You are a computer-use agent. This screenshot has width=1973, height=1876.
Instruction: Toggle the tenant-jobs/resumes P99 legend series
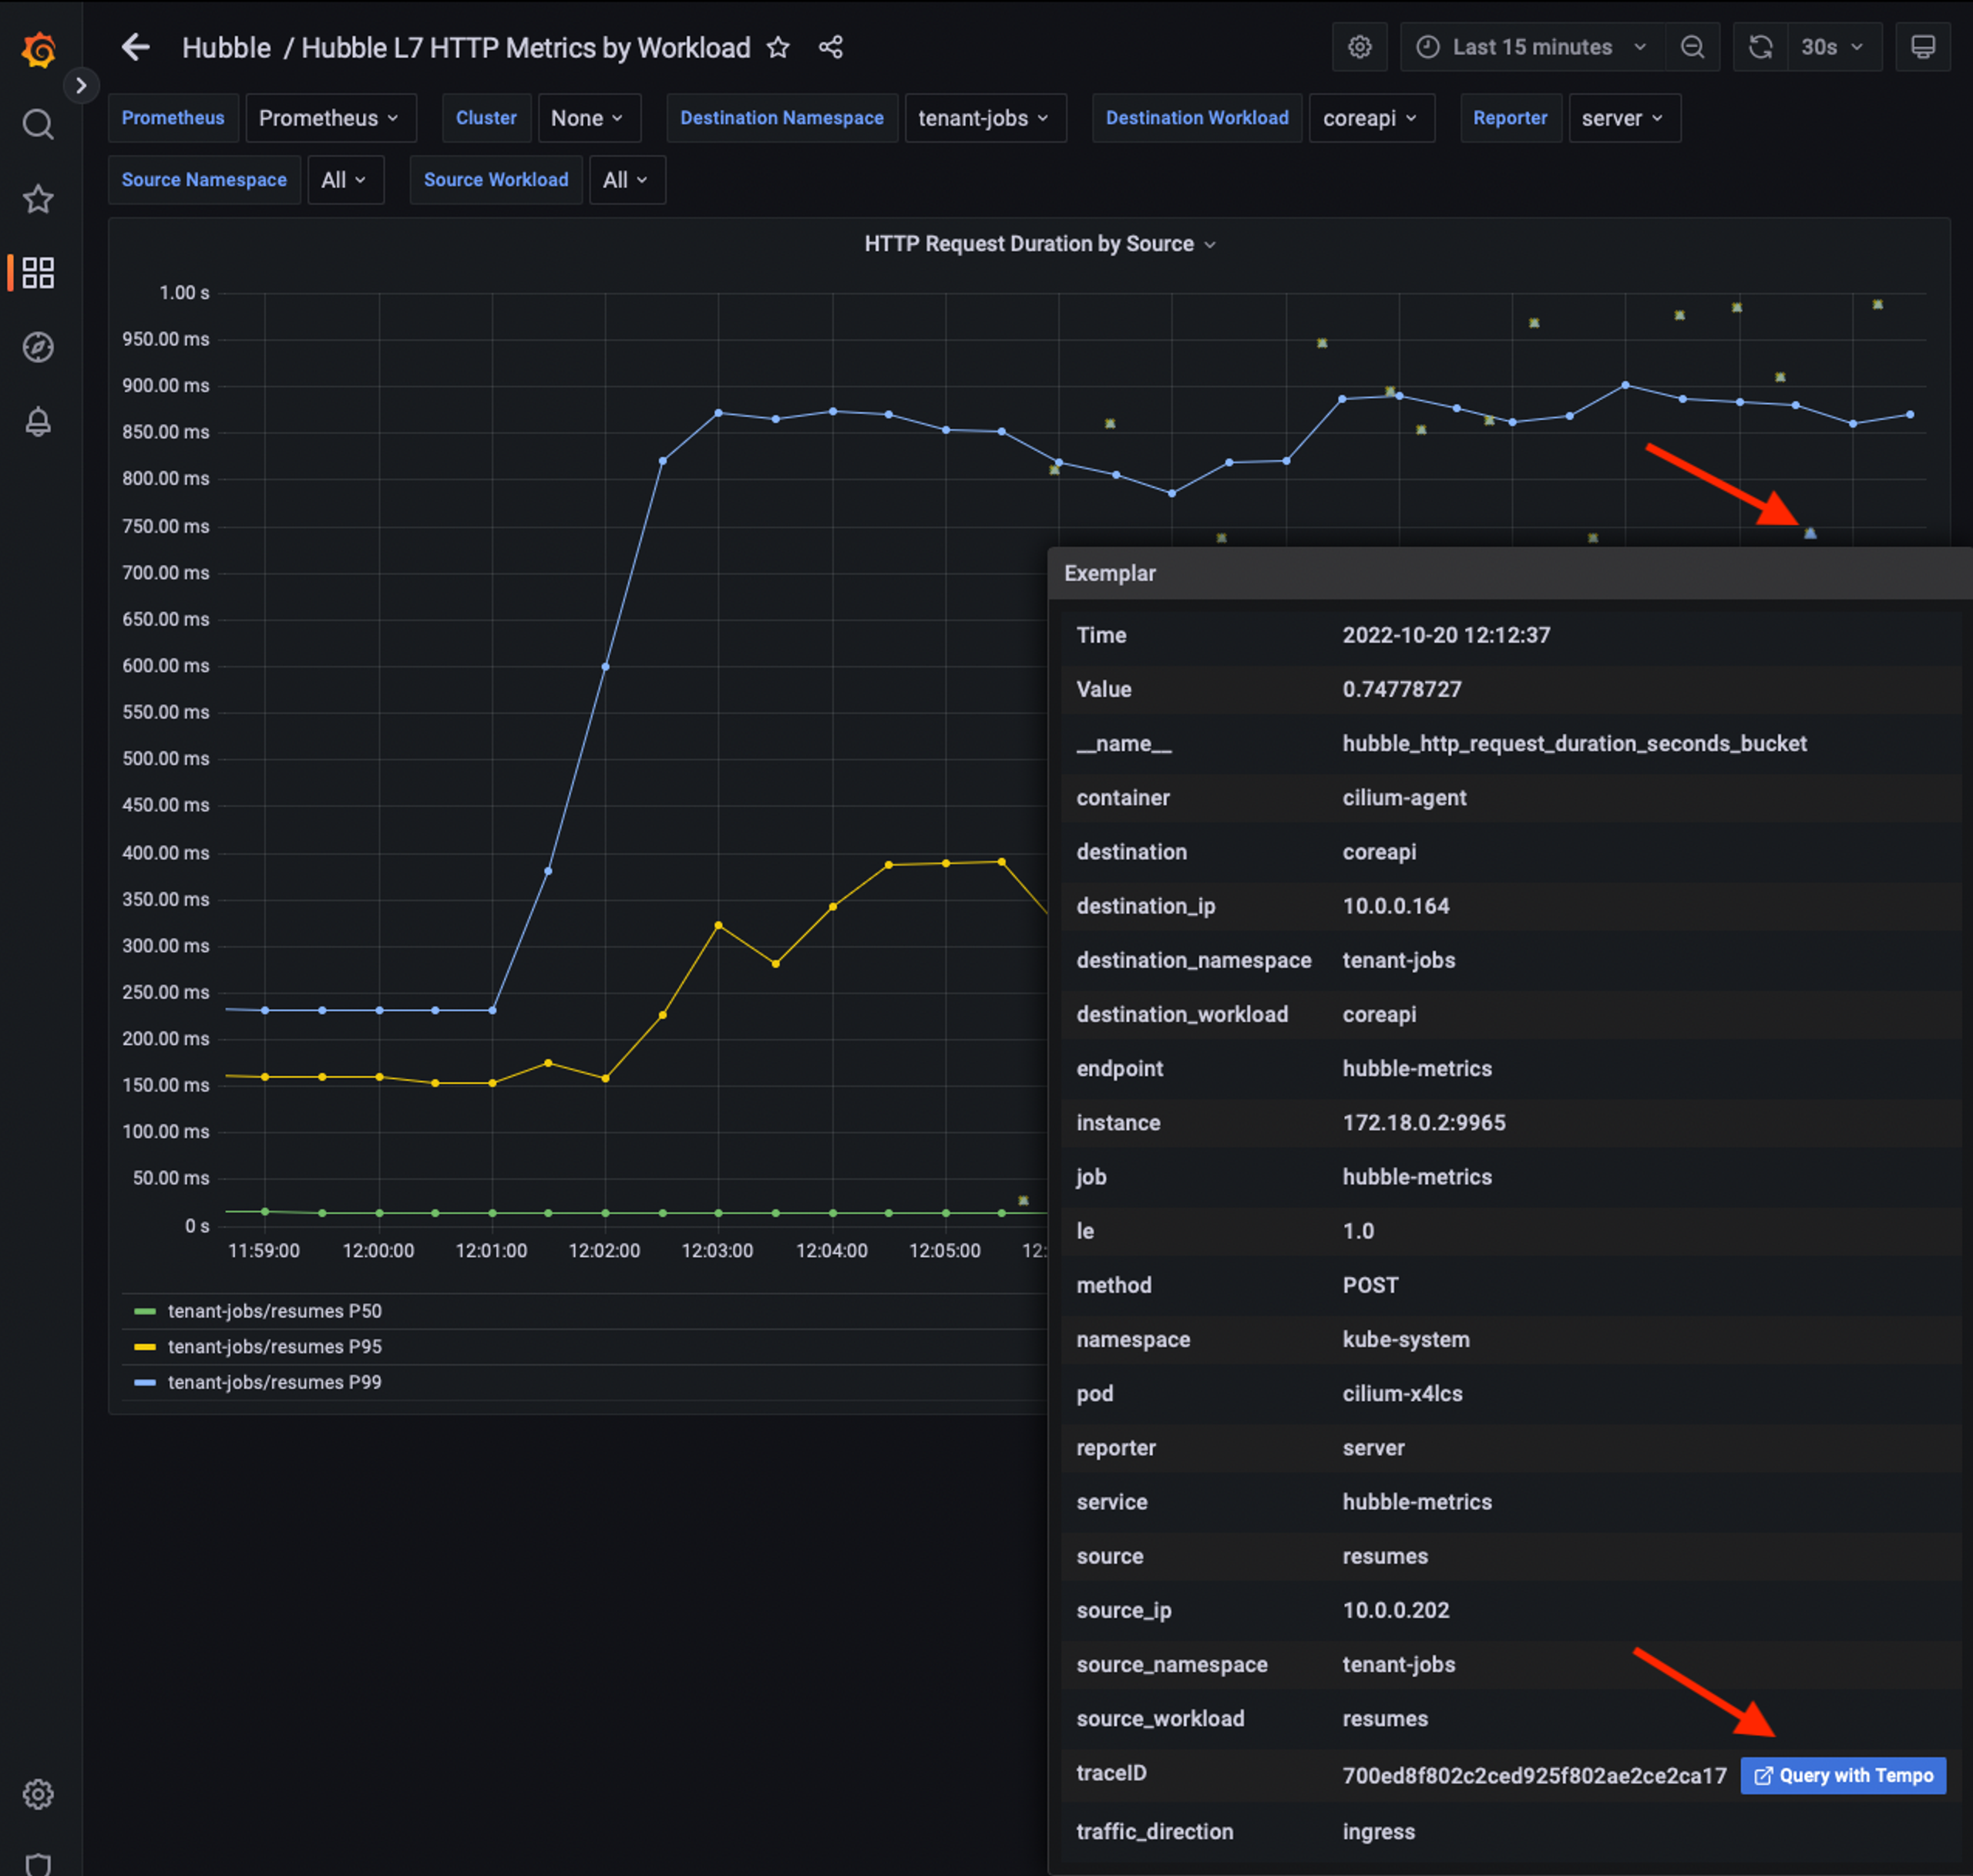274,1382
